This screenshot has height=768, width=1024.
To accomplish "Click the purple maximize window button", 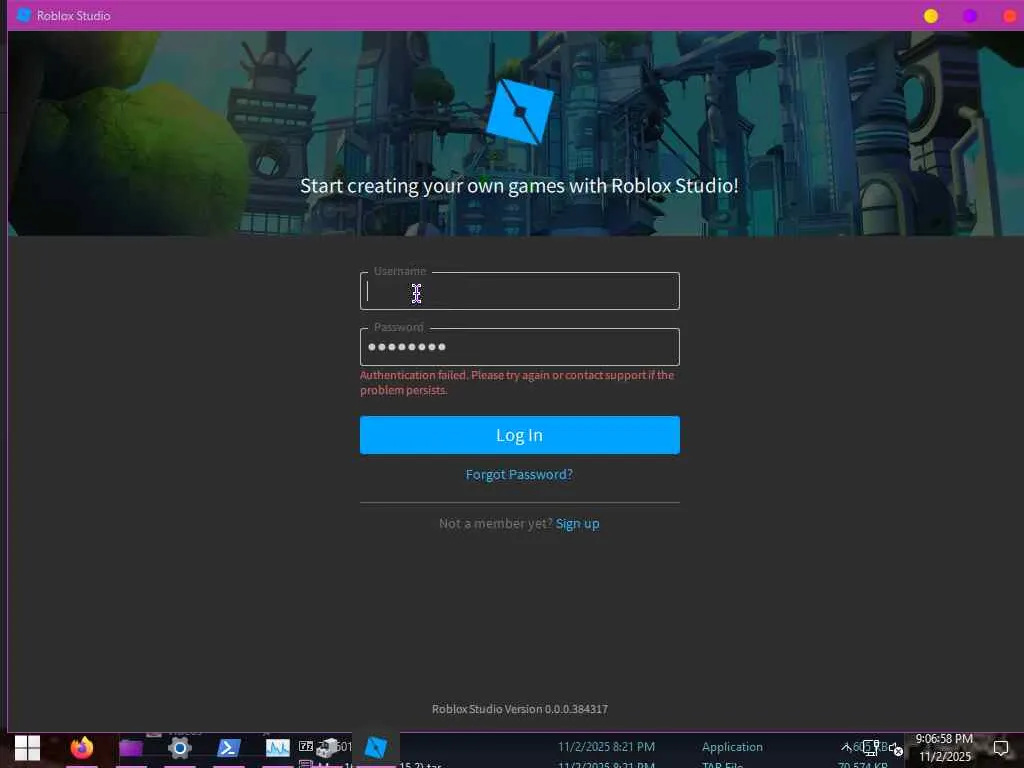I will 970,16.
